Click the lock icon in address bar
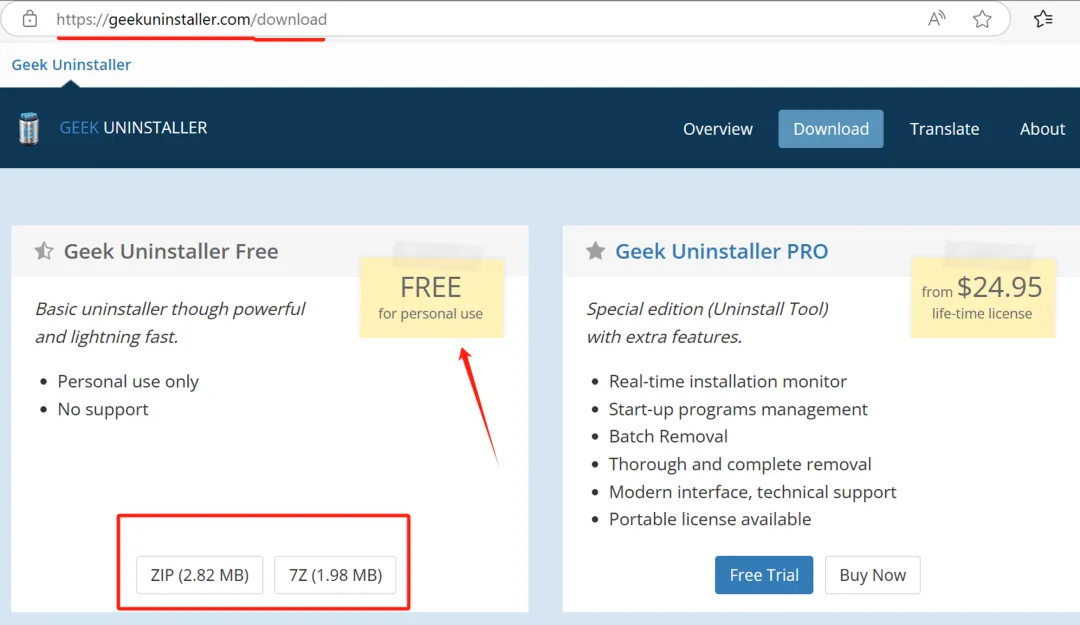 coord(30,19)
